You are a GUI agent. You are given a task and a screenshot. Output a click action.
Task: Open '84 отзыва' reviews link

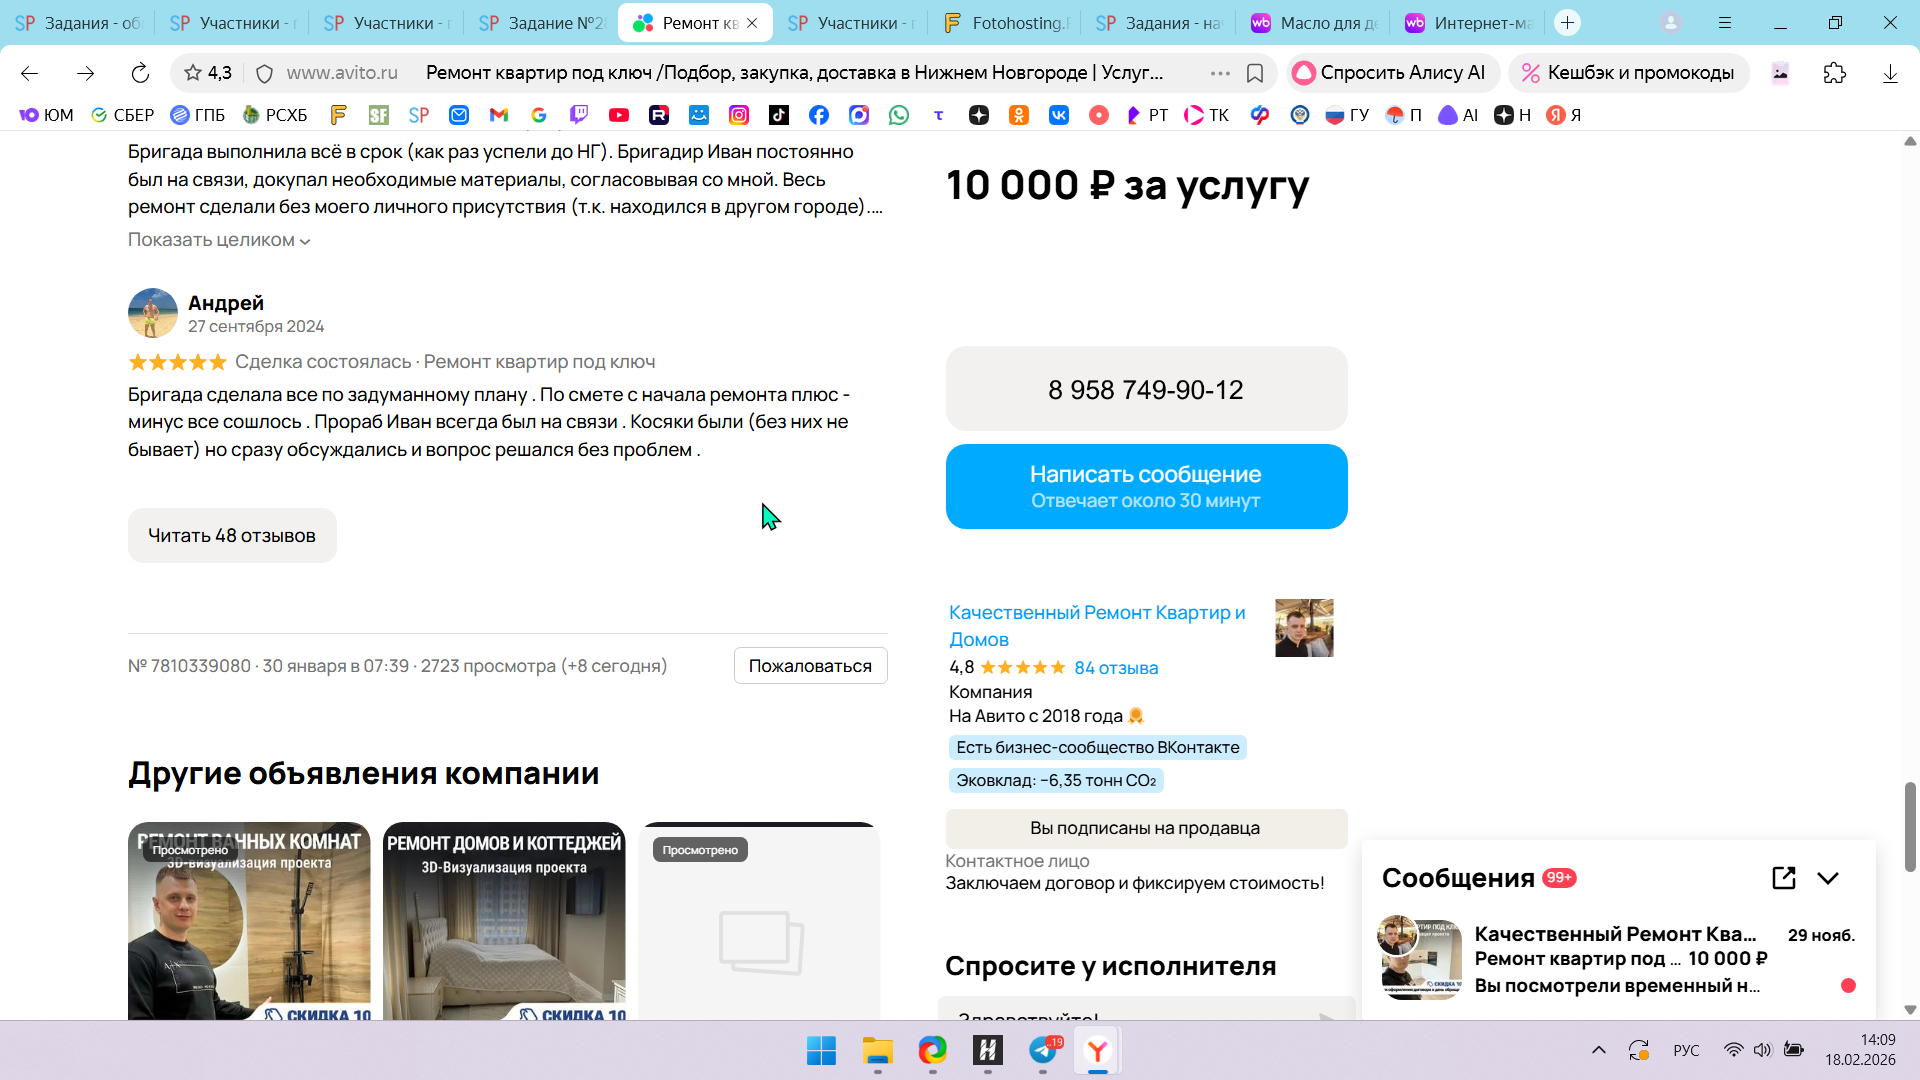point(1116,668)
